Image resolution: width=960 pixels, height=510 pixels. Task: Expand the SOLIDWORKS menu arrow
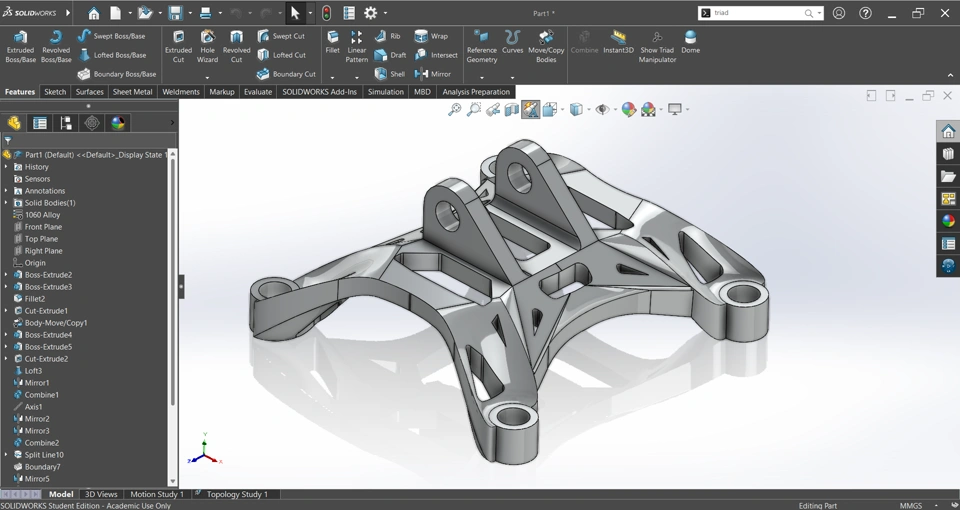(68, 12)
